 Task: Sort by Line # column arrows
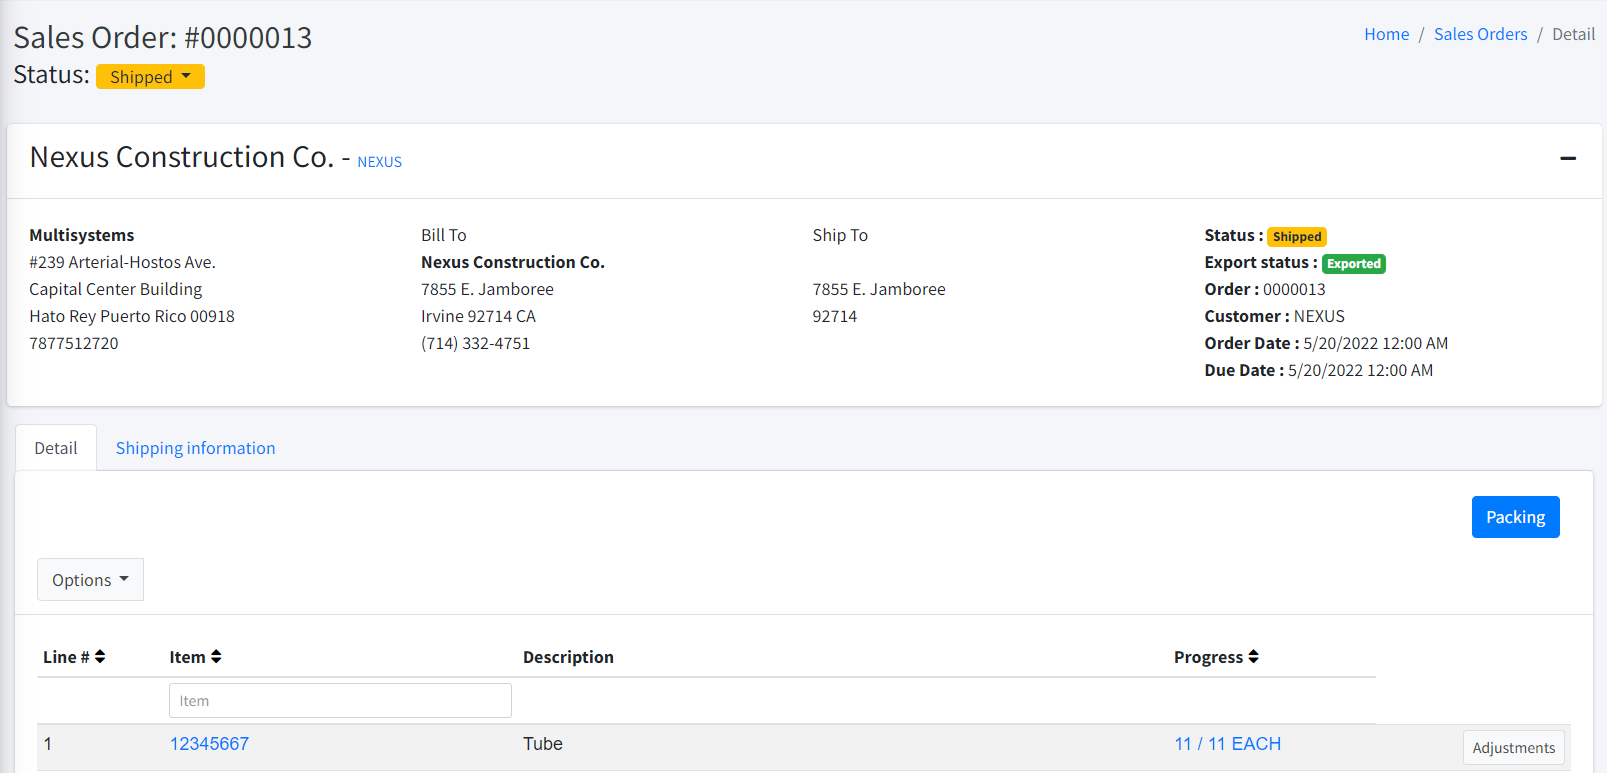click(x=100, y=657)
